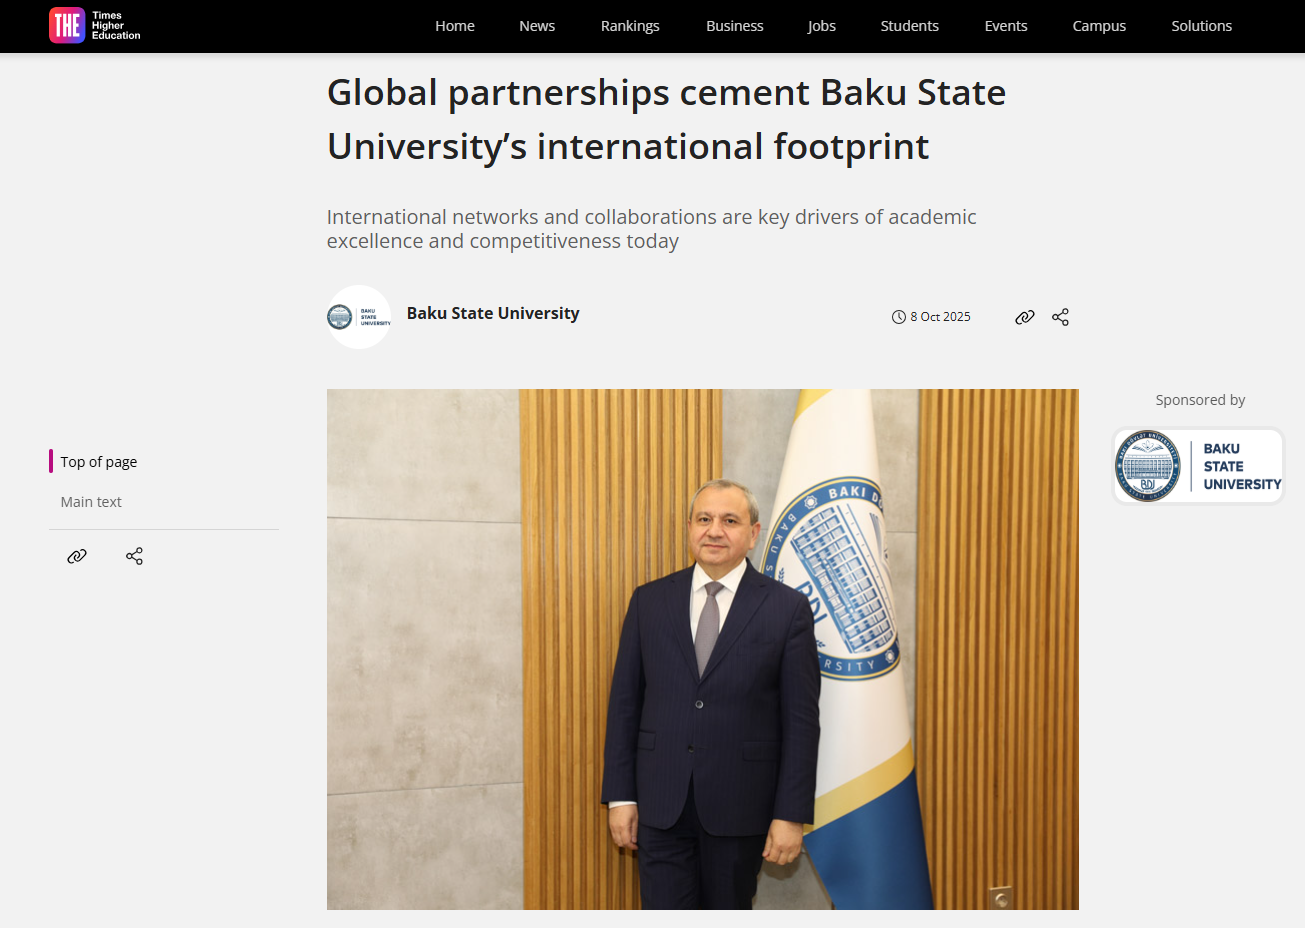The image size is (1305, 928).
Task: Navigate to the Campus section
Action: (x=1099, y=26)
